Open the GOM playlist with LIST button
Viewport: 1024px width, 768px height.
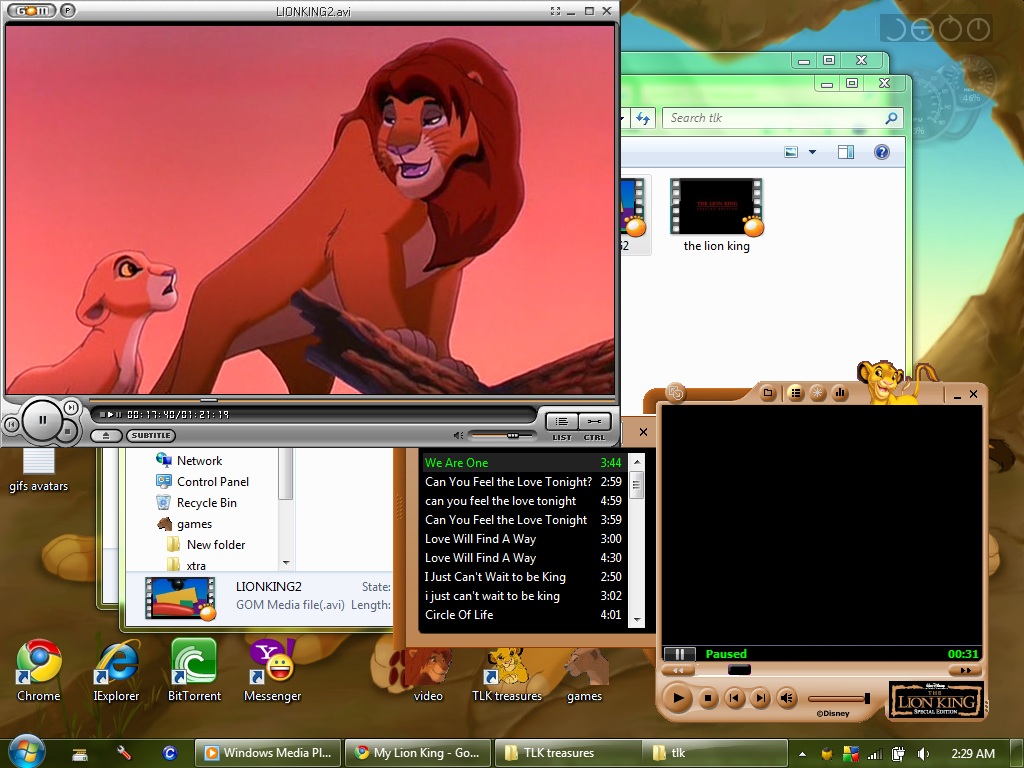[562, 422]
